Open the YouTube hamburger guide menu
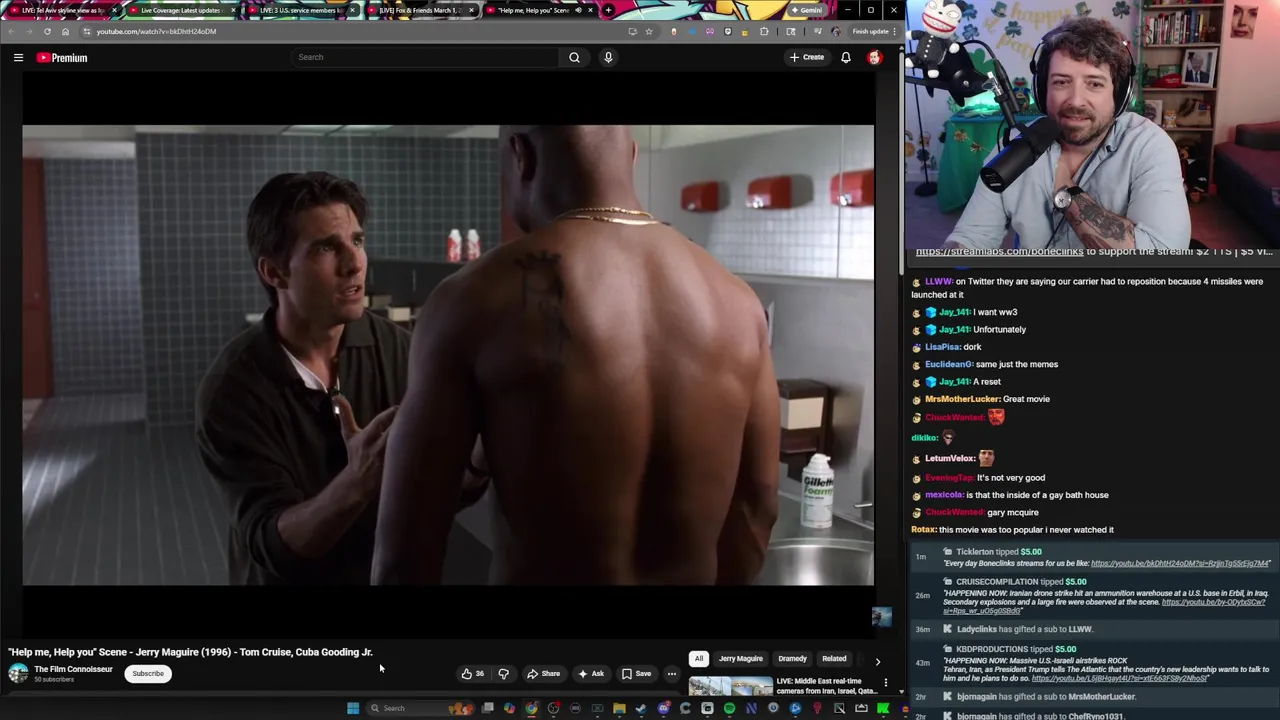This screenshot has height=720, width=1280. pos(18,57)
